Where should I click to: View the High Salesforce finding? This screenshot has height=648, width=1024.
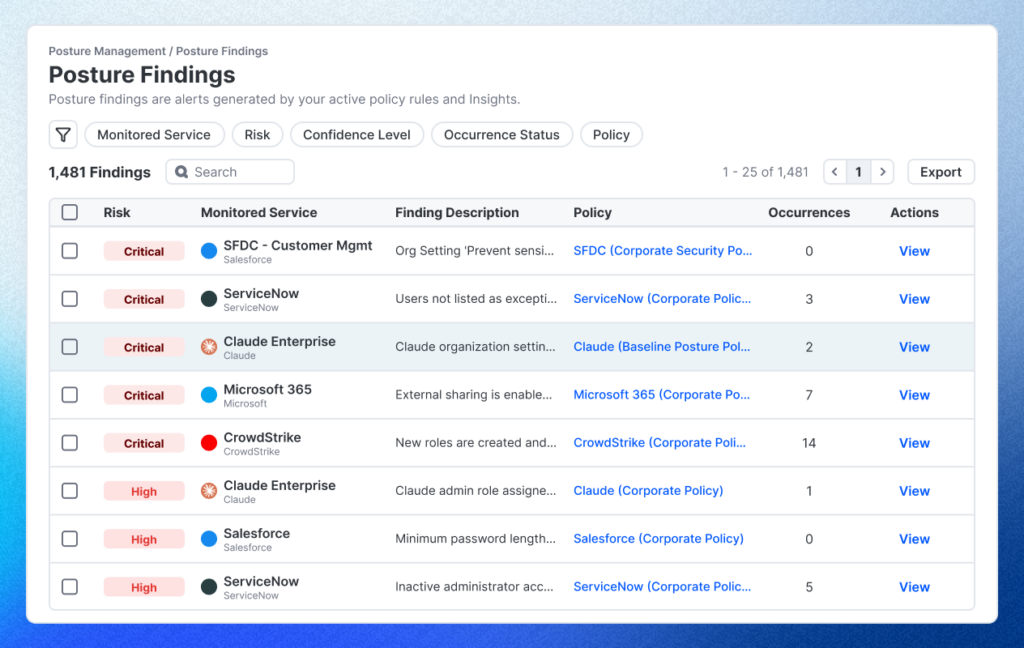click(x=914, y=539)
